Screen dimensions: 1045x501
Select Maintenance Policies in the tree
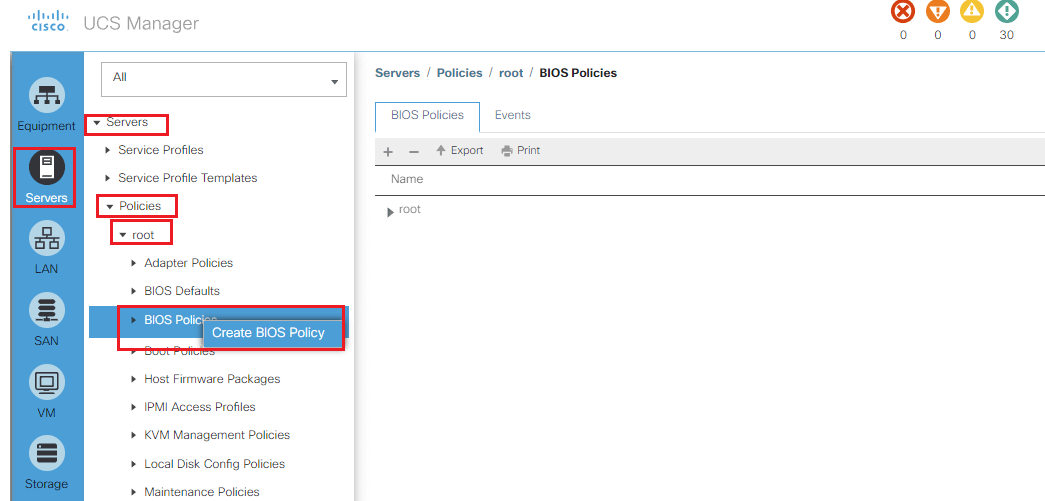[x=202, y=492]
